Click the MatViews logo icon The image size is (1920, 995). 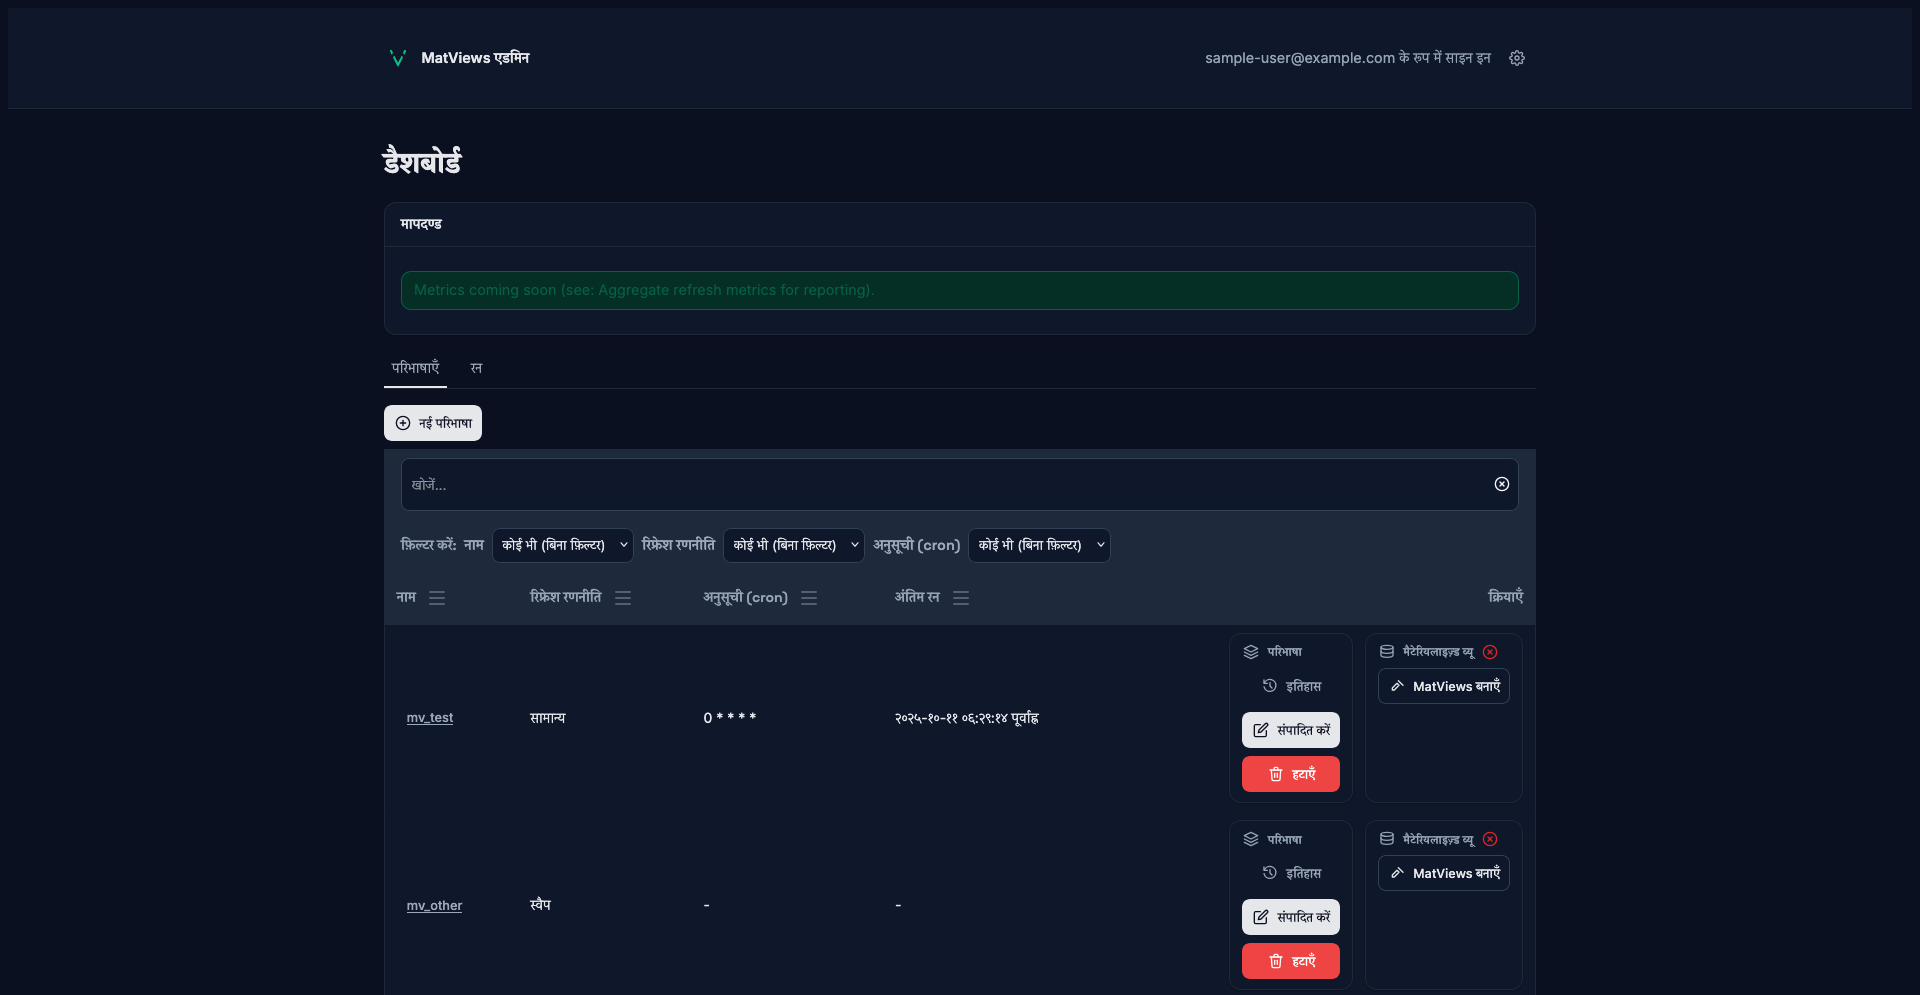pos(397,58)
